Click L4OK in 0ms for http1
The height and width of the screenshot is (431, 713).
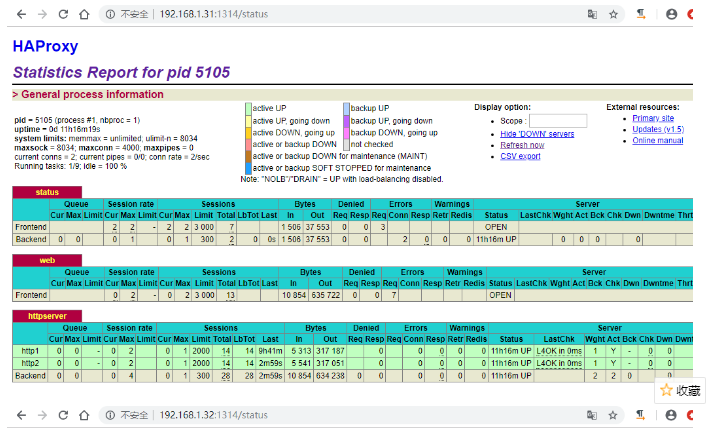coord(559,351)
